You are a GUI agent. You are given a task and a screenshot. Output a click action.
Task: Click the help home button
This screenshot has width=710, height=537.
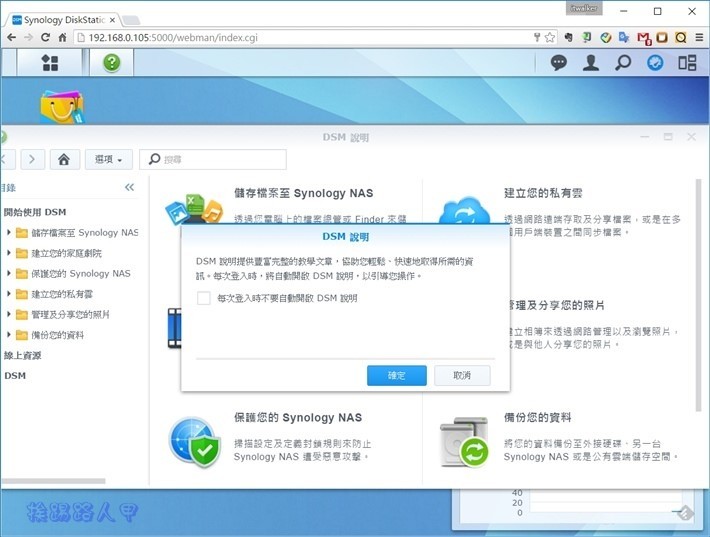[64, 159]
